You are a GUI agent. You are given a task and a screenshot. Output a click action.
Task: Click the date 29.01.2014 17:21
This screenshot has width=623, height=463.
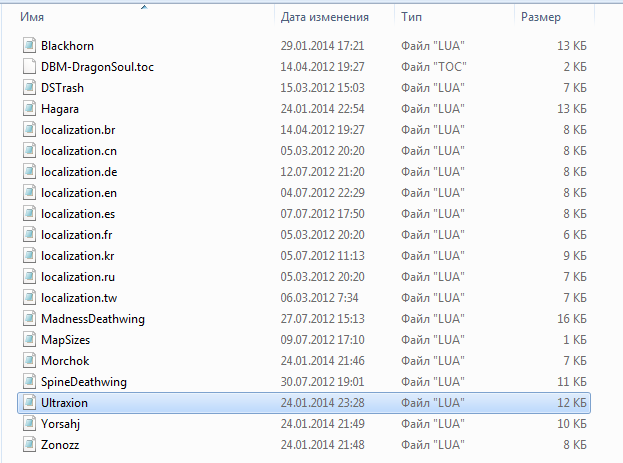[322, 46]
